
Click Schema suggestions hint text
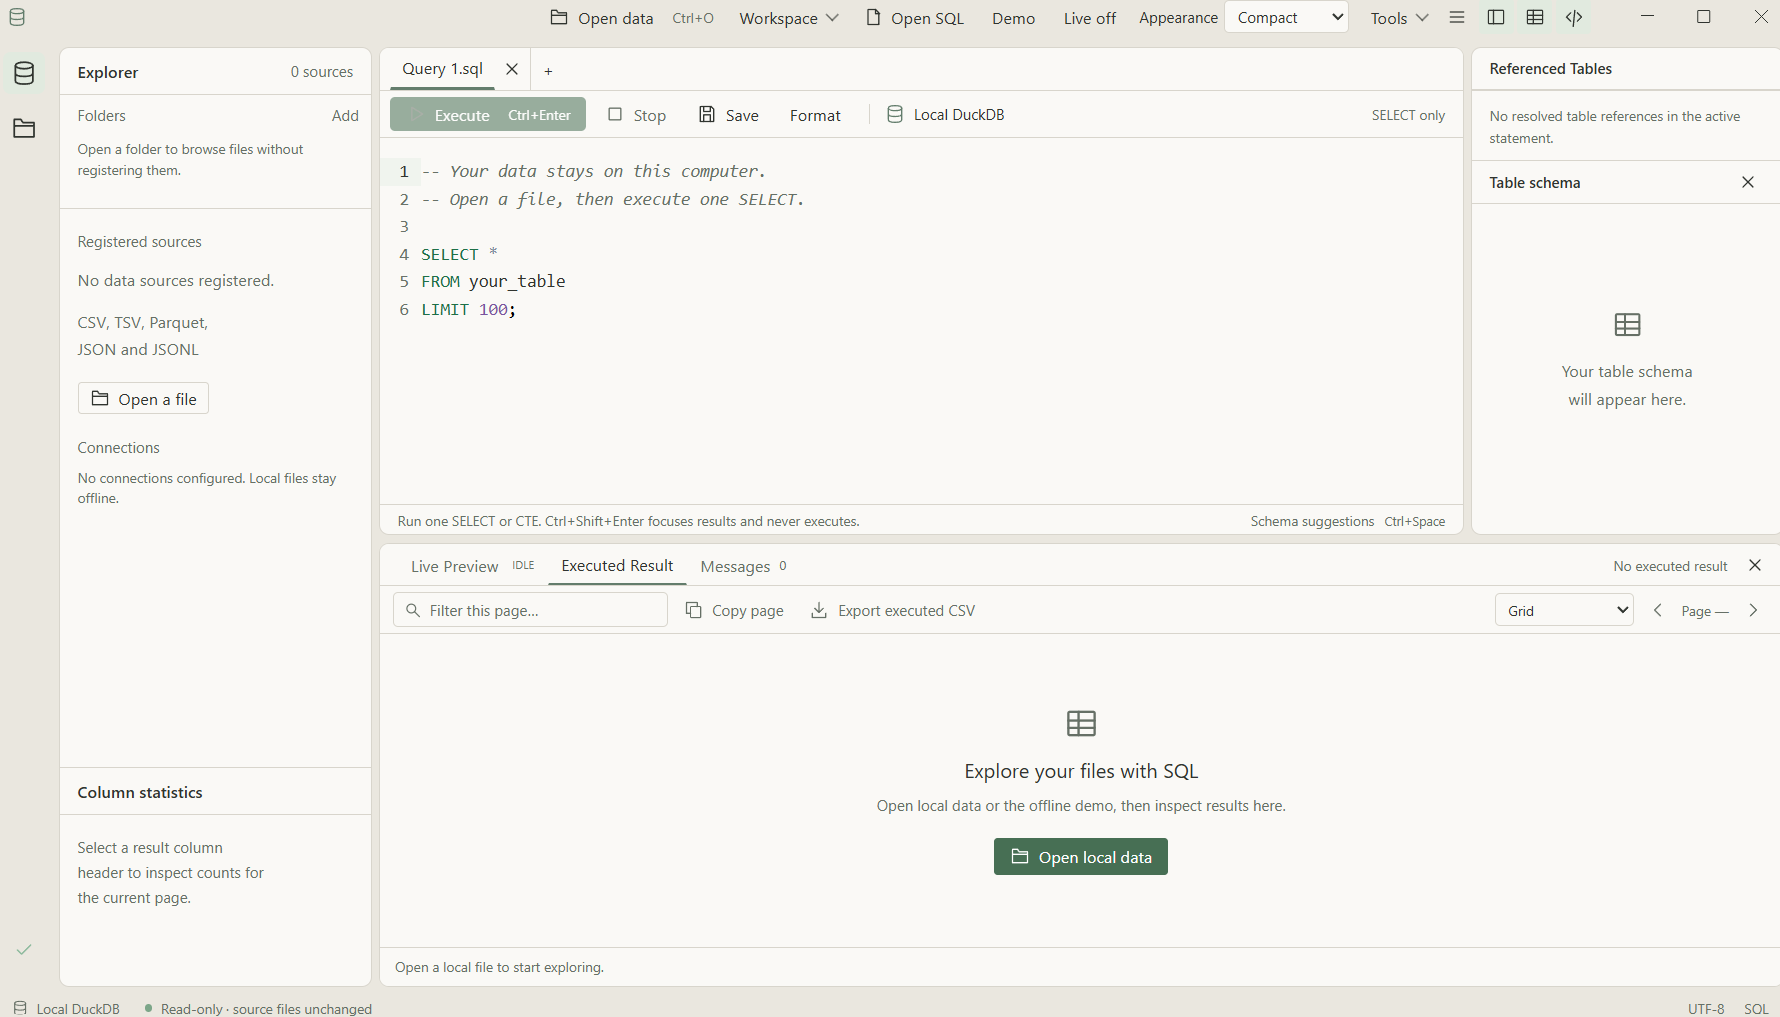[x=1312, y=521]
